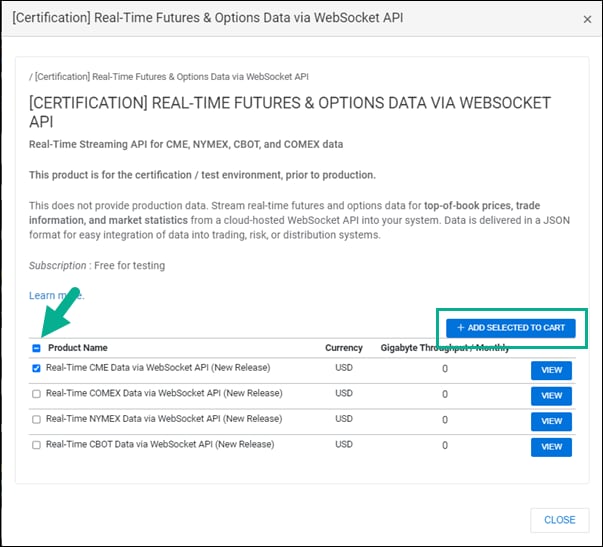Enable the Real-Time CBOT Data checkbox

click(37, 445)
